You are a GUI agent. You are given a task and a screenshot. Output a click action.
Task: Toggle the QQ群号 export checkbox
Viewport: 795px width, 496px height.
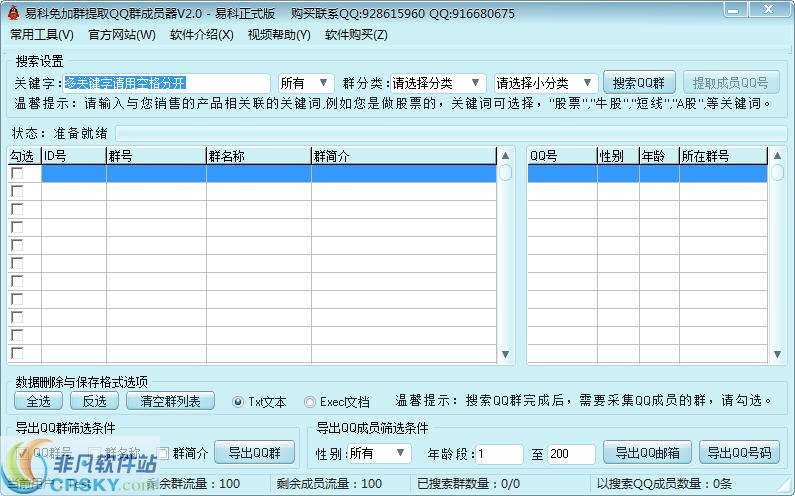(x=23, y=452)
